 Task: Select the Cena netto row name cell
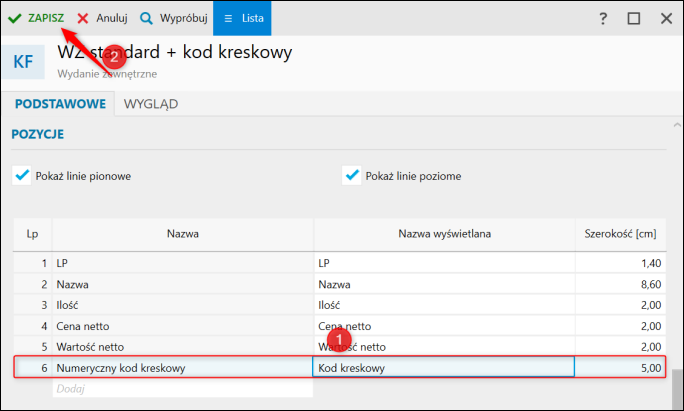pyautogui.click(x=183, y=326)
